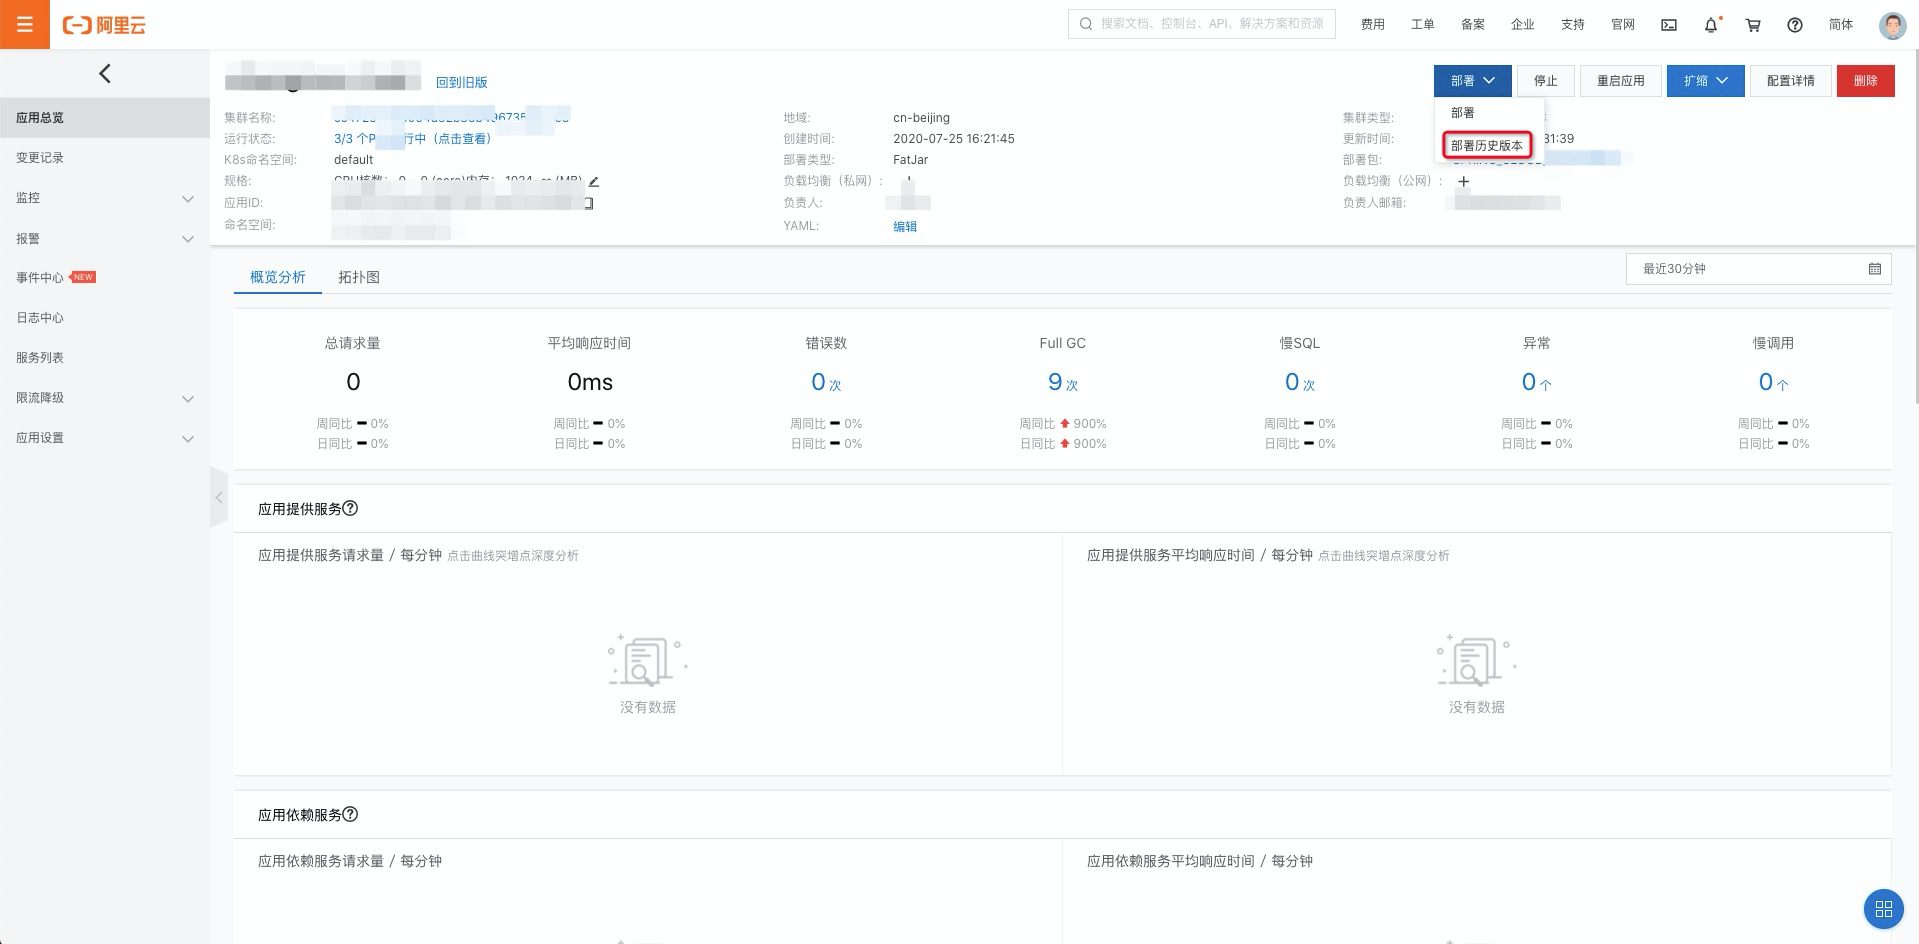Open the 最近30分钟 time range picker

pos(1758,269)
